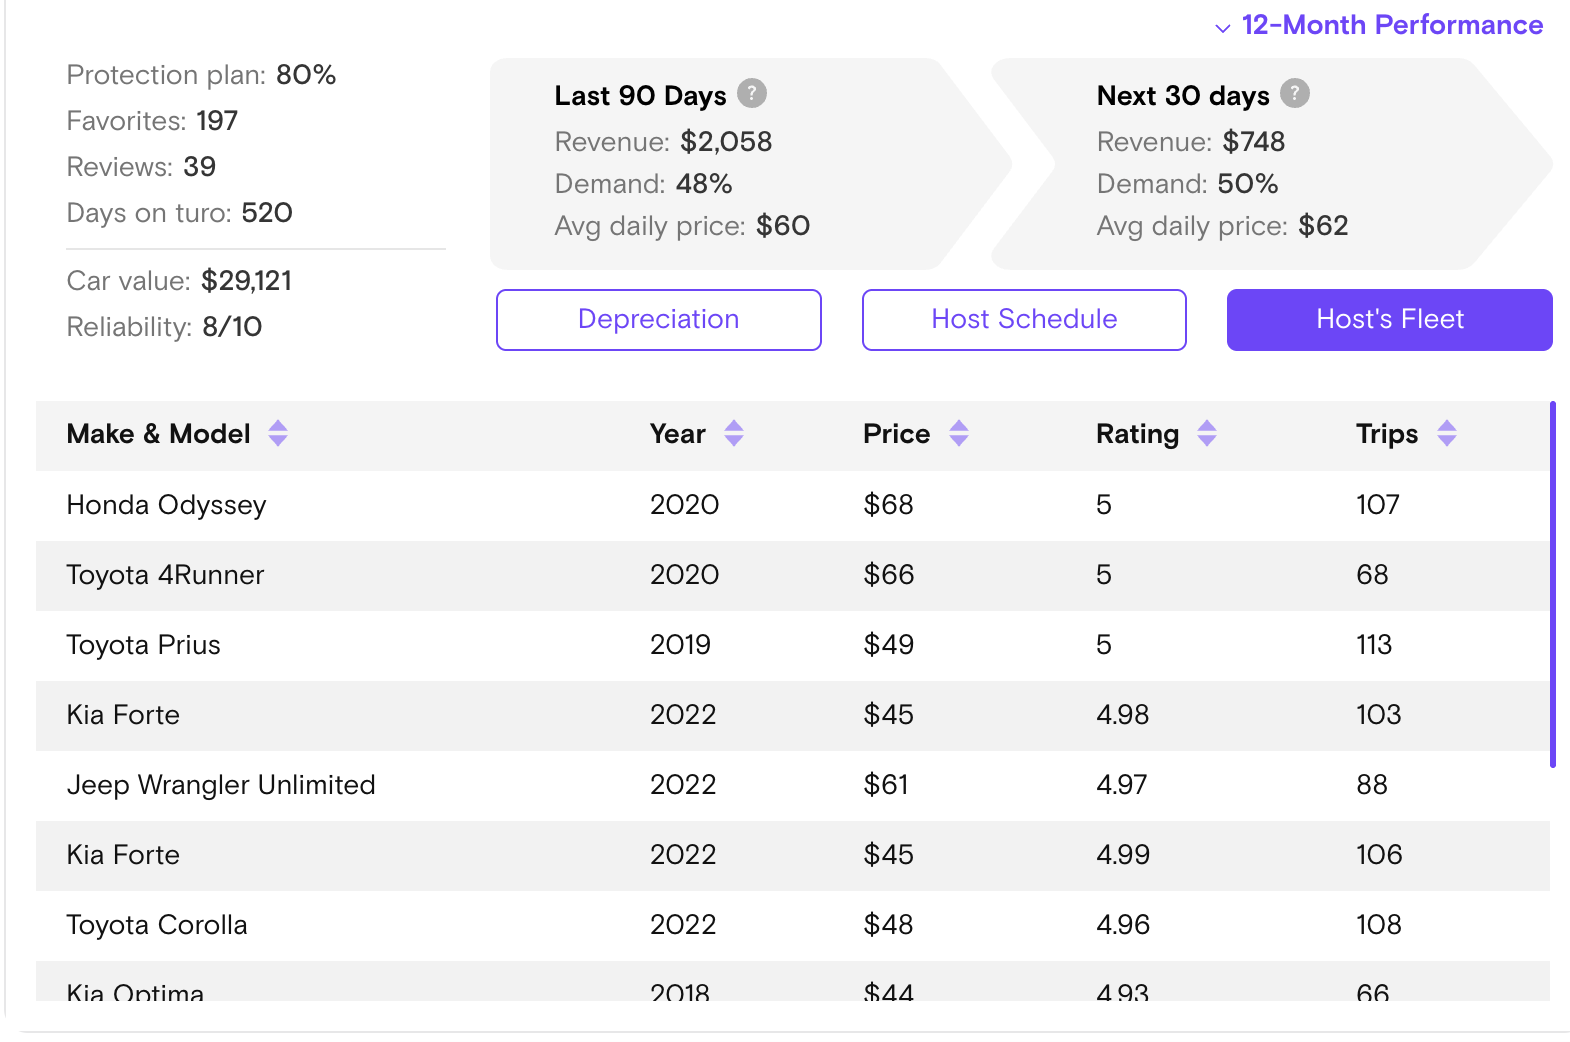Screen dimensions: 1570x1042
Task: Click the Favorites 197 value
Action: pos(217,121)
